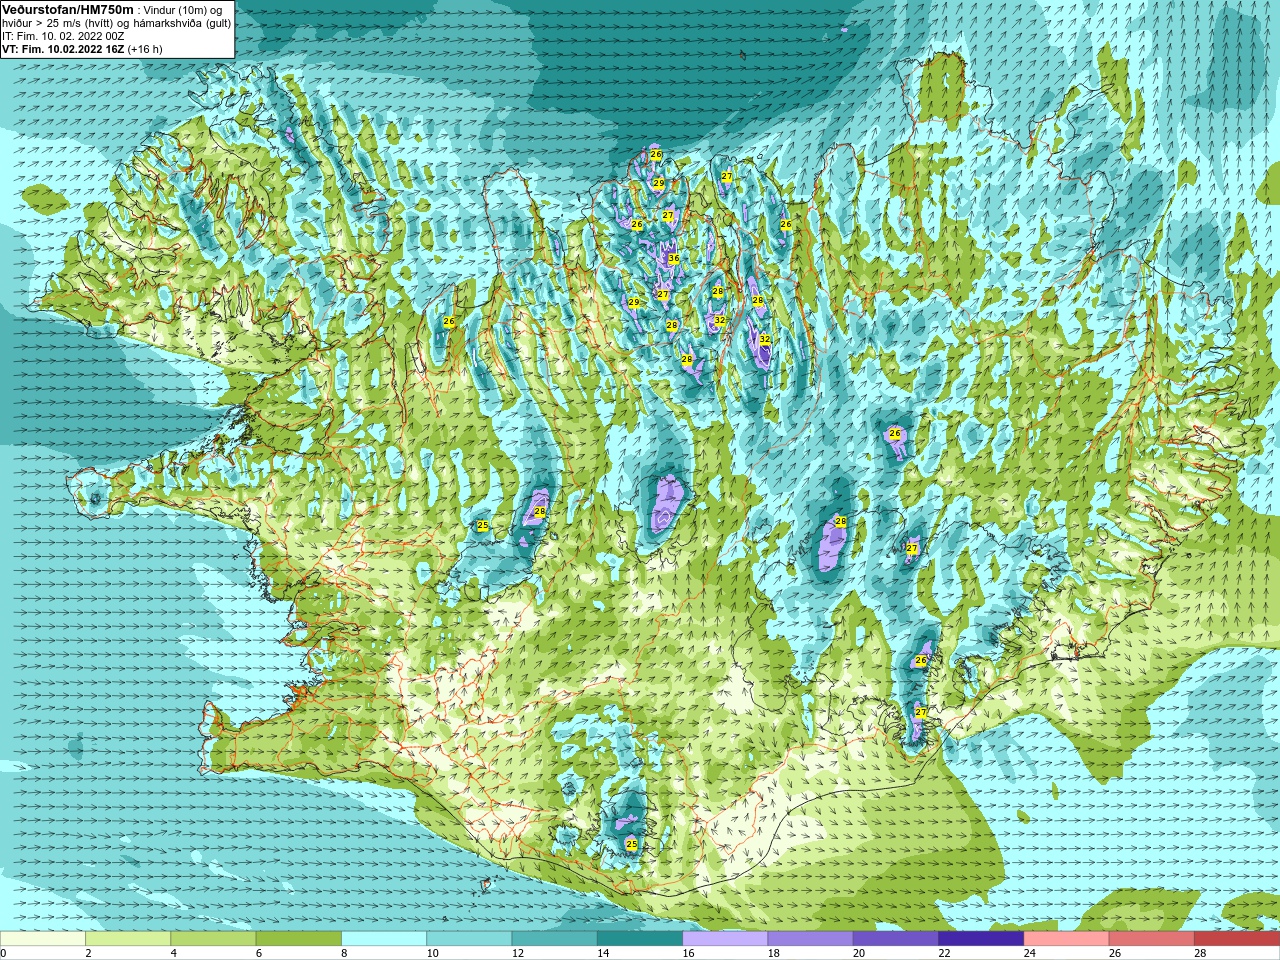Click the 10–12 m/s legend color swatch
This screenshot has height=960, width=1280.
click(469, 939)
